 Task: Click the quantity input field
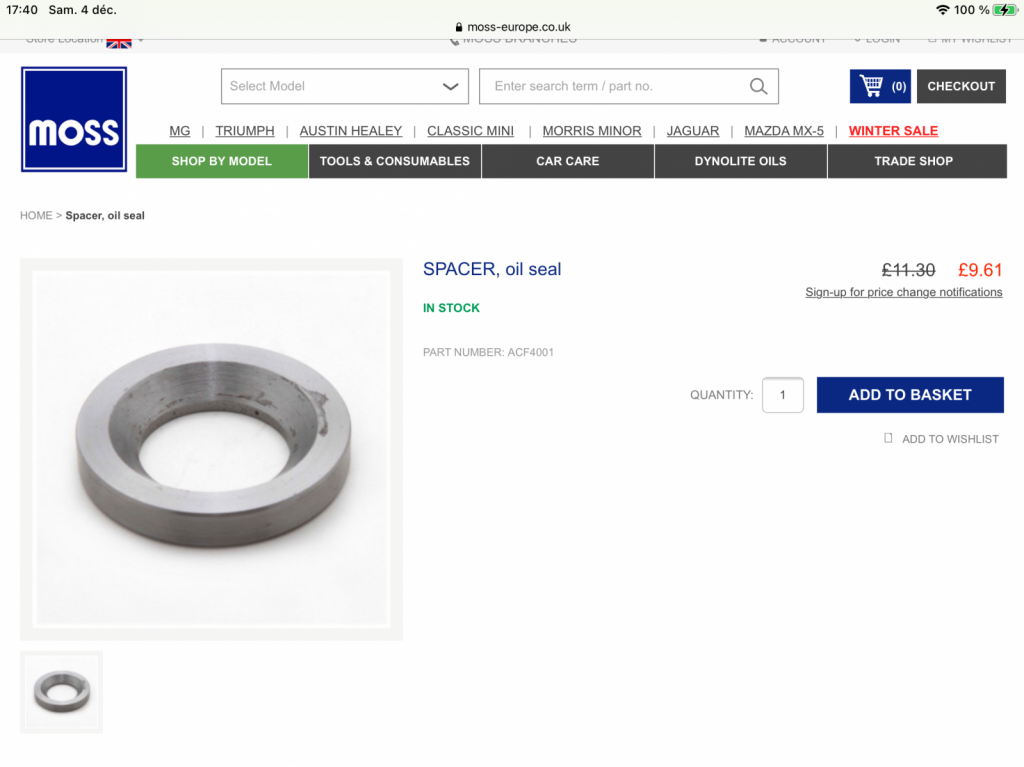pyautogui.click(x=782, y=395)
